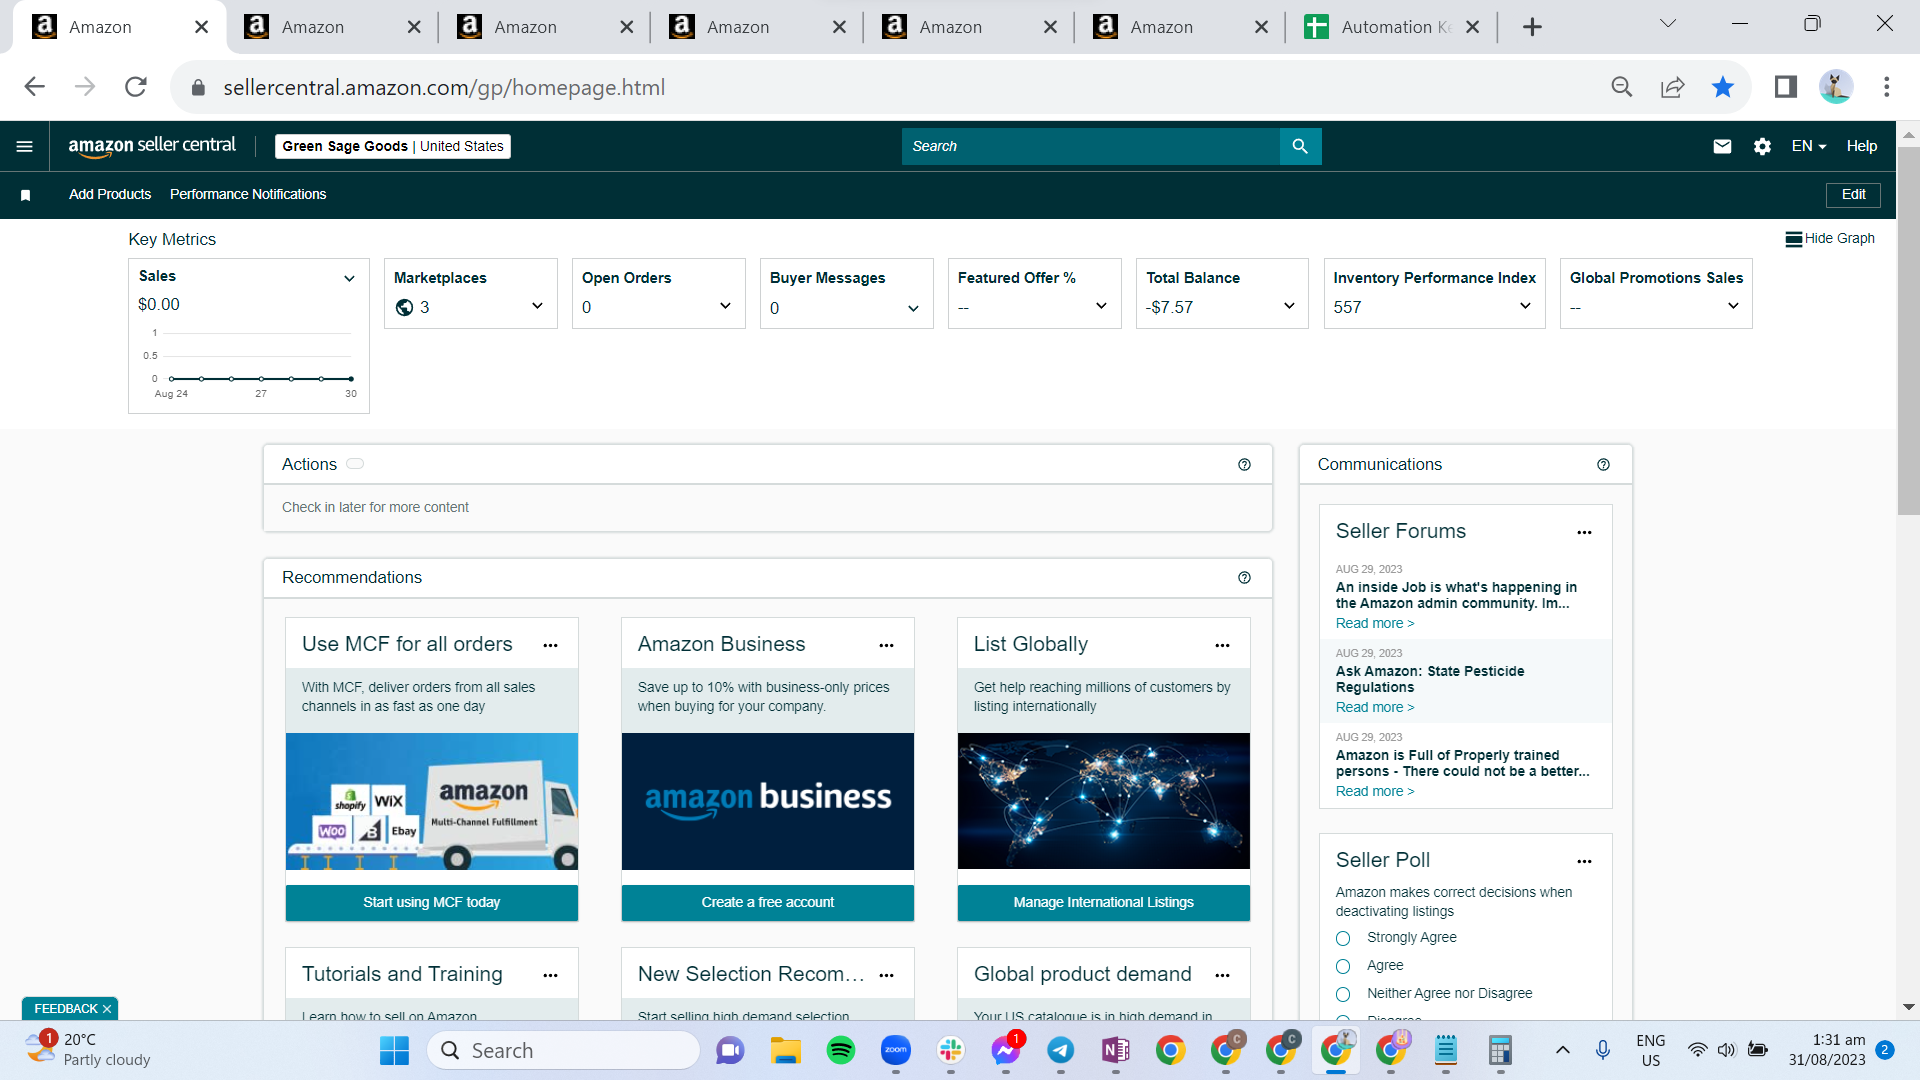
Task: Click the Windows taskbar Search box
Action: (563, 1050)
